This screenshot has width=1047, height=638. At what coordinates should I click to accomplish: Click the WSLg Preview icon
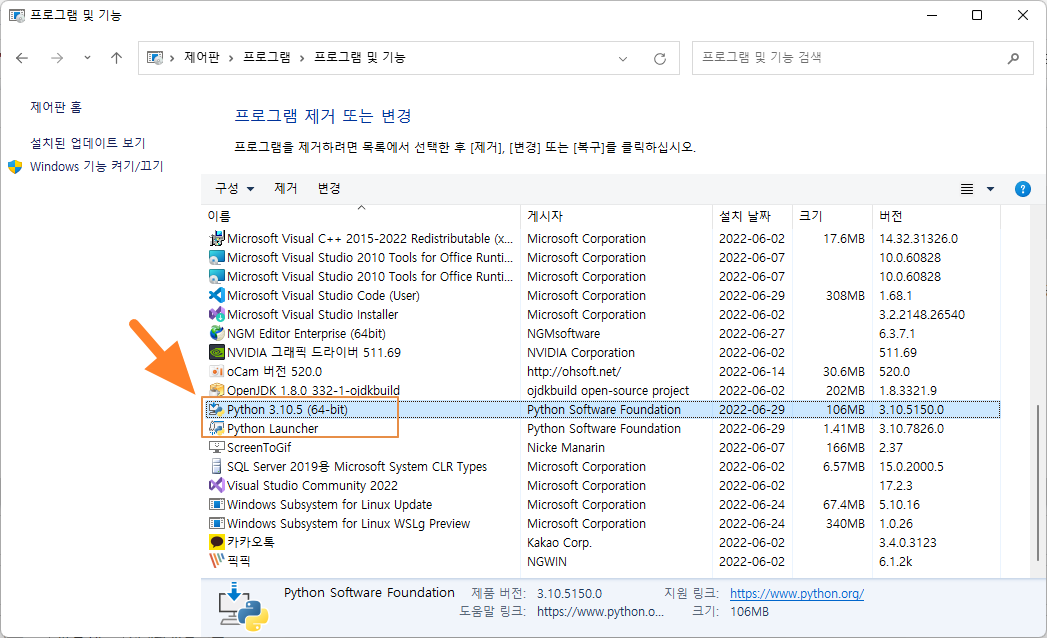coord(216,523)
